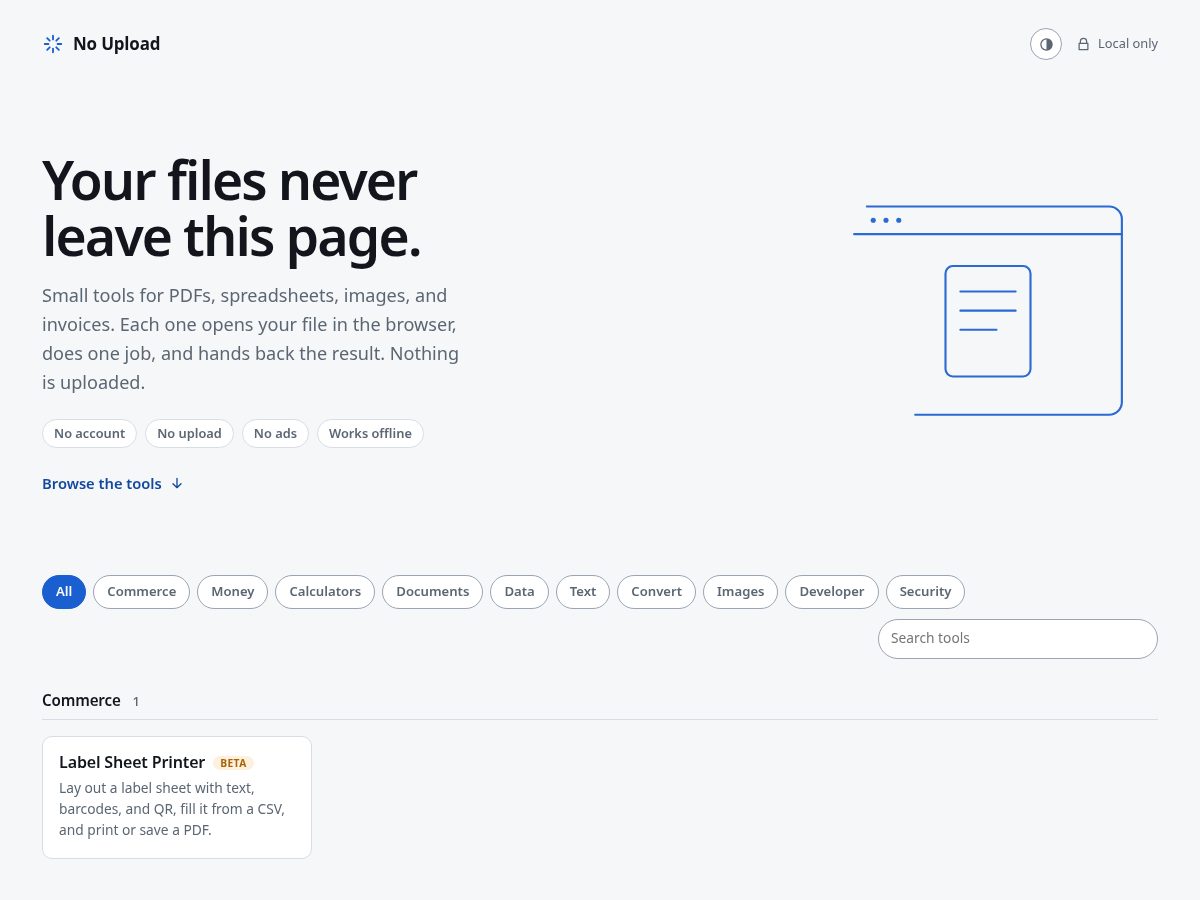Show the Calculators category
Viewport: 1200px width, 900px height.
tap(325, 592)
